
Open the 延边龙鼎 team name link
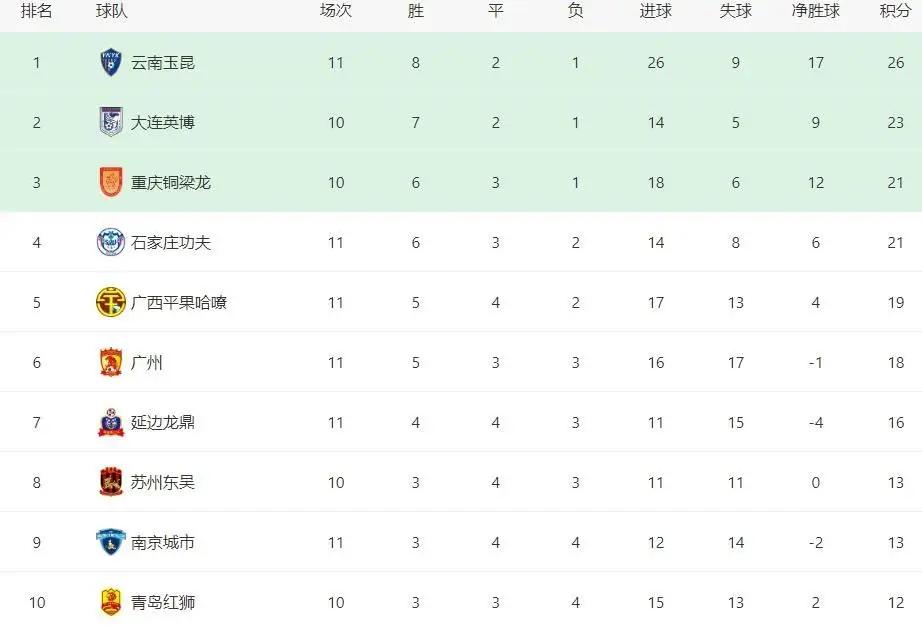coord(162,423)
